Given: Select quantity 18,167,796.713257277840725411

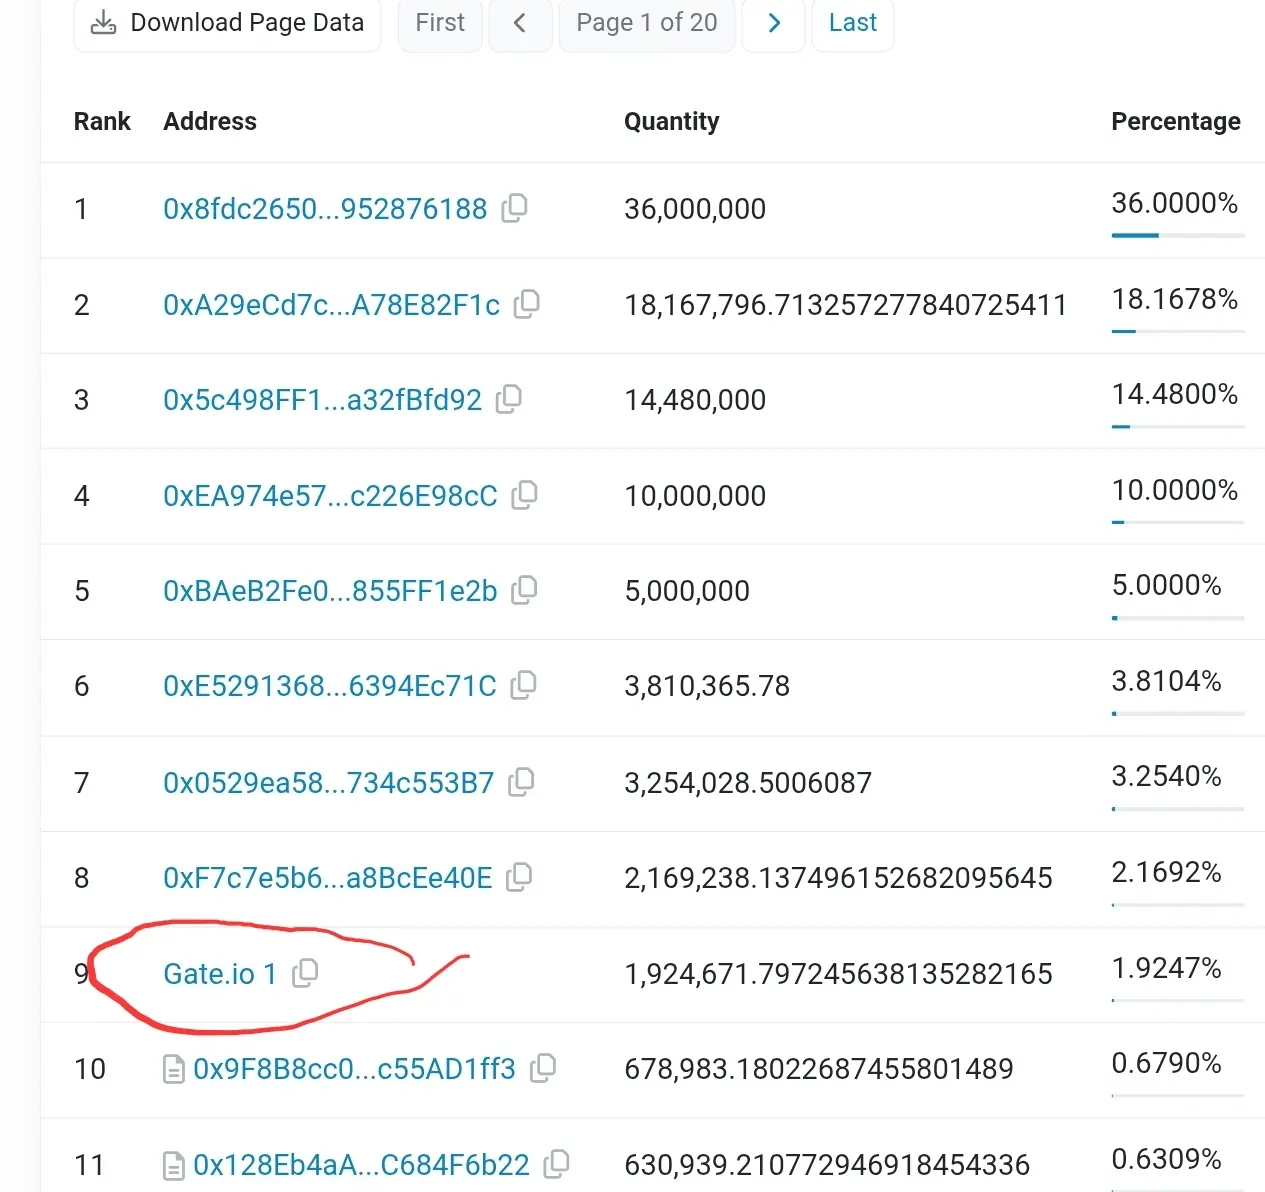Looking at the screenshot, I should click(846, 305).
